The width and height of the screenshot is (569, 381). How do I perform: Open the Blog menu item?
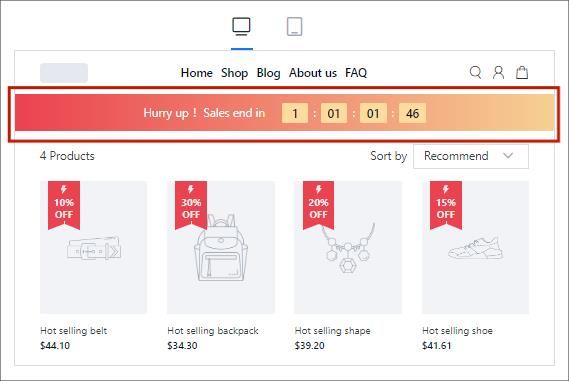pos(269,73)
